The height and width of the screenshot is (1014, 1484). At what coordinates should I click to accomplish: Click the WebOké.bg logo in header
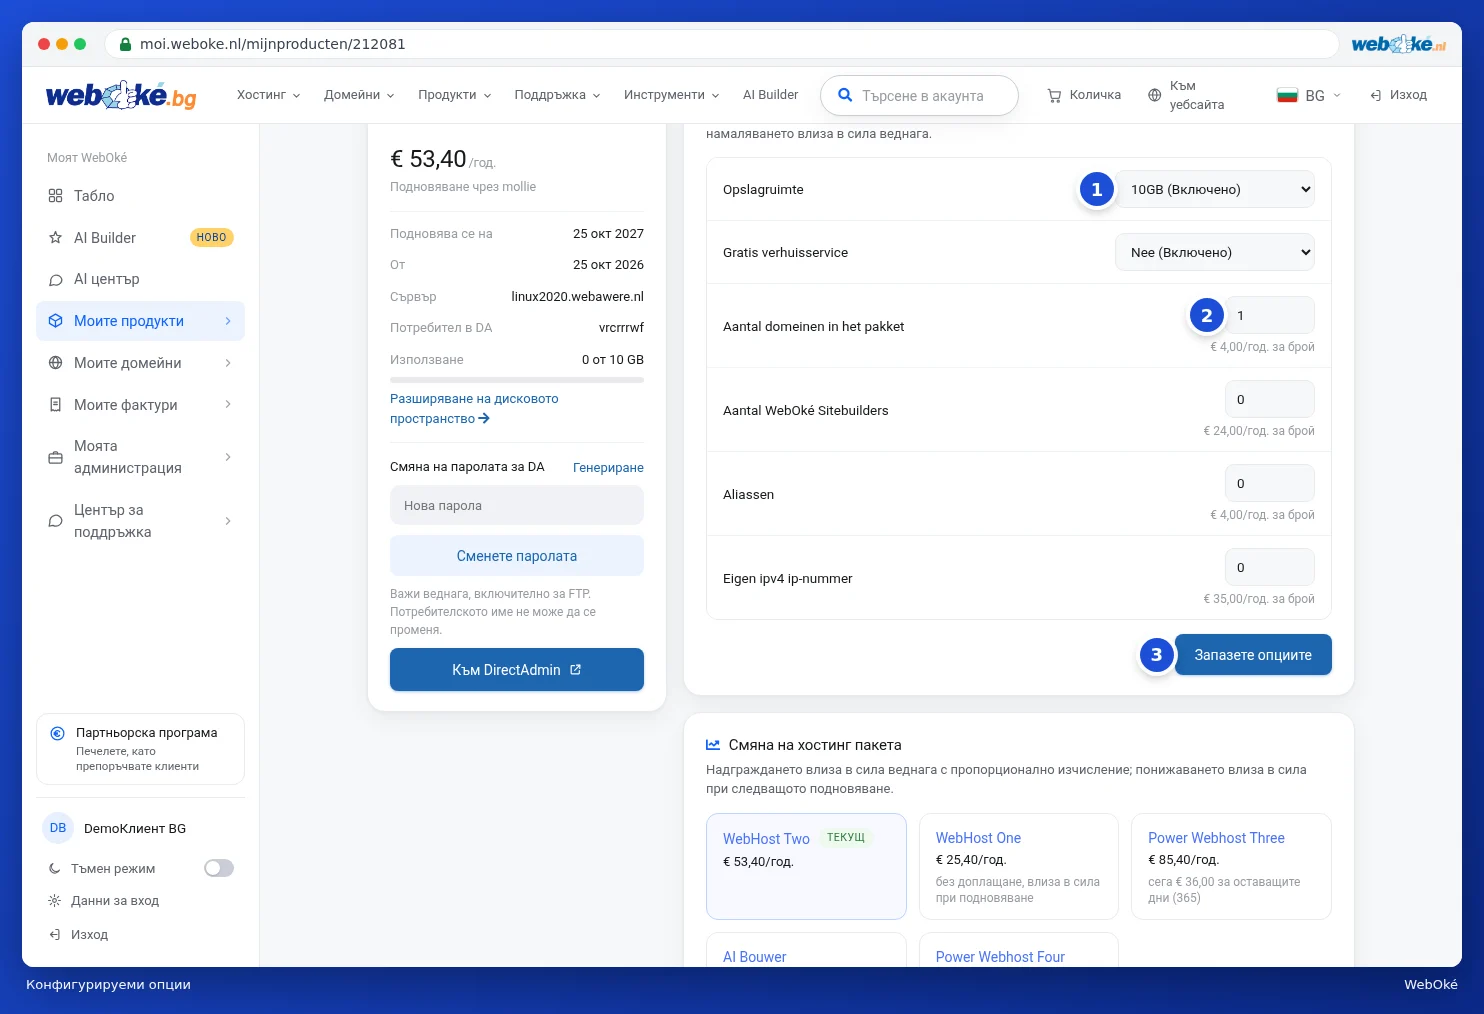point(121,95)
